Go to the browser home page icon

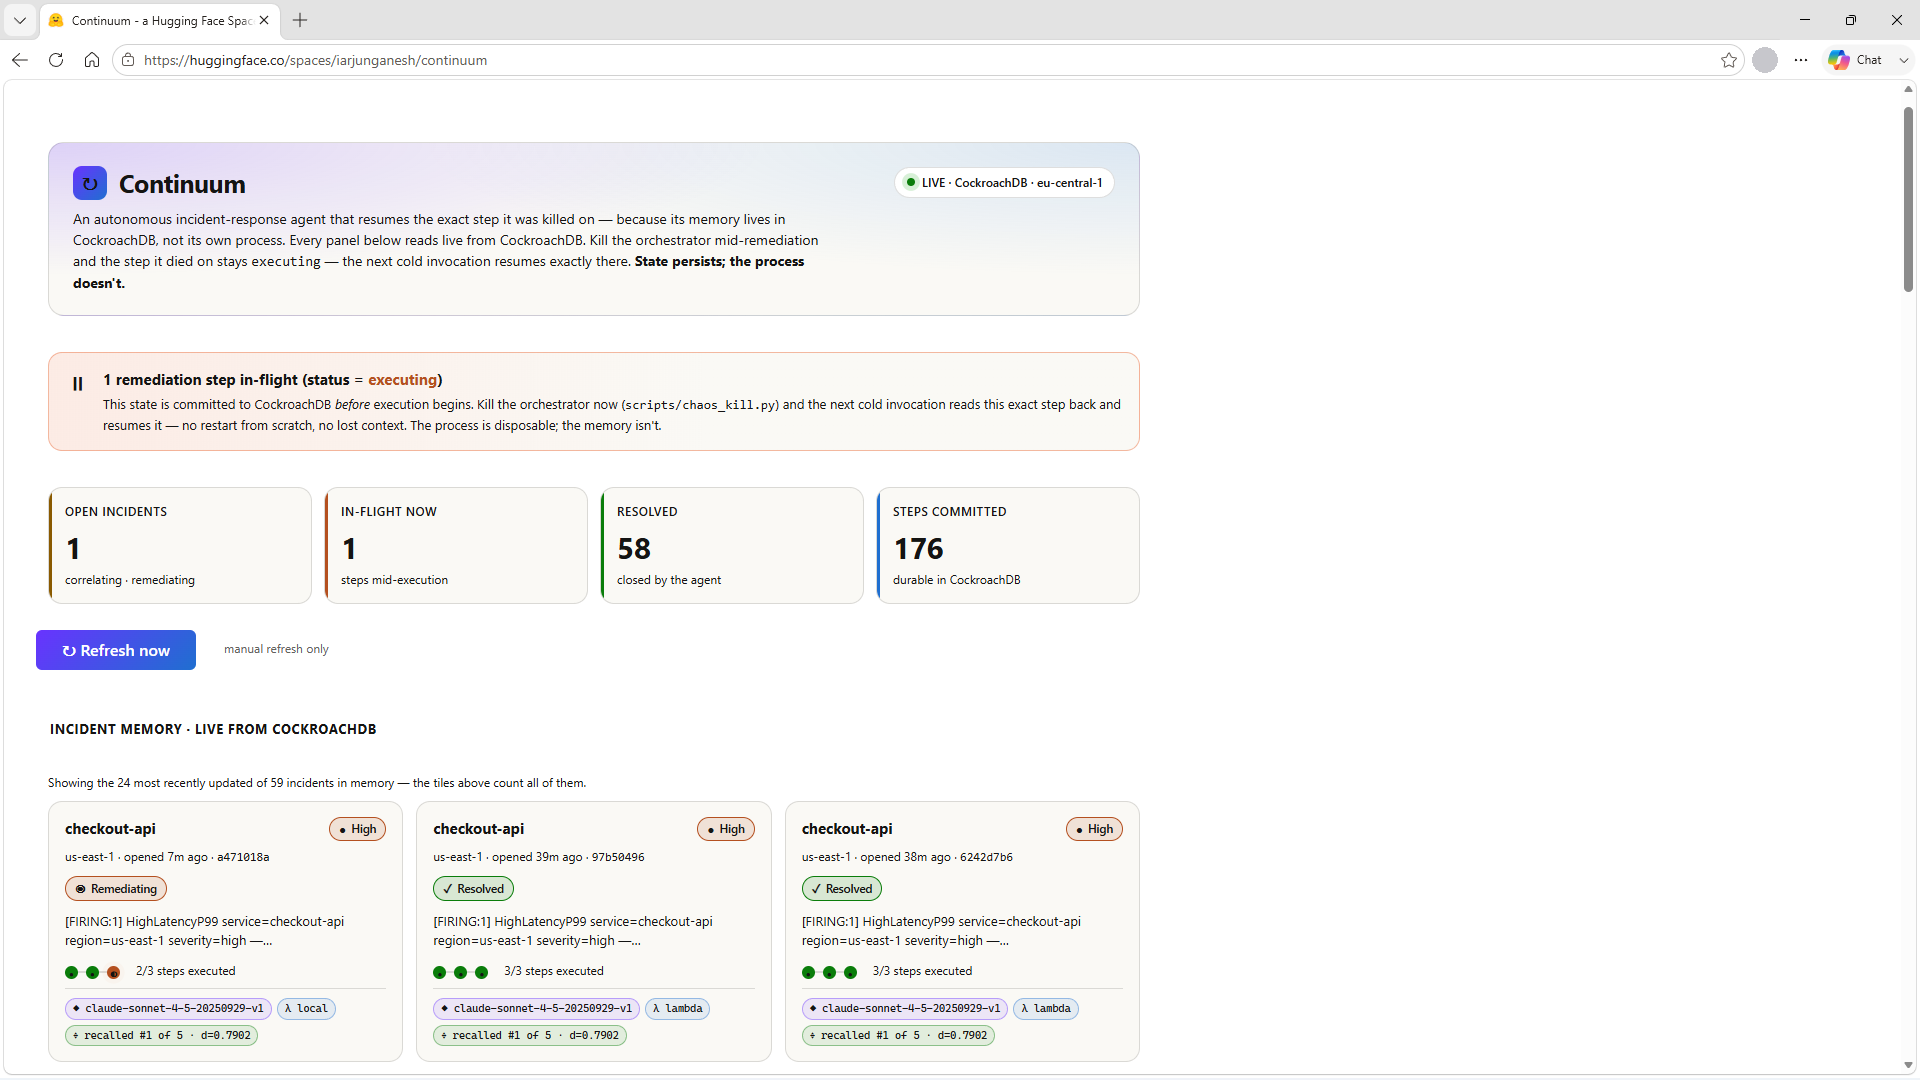[x=92, y=60]
